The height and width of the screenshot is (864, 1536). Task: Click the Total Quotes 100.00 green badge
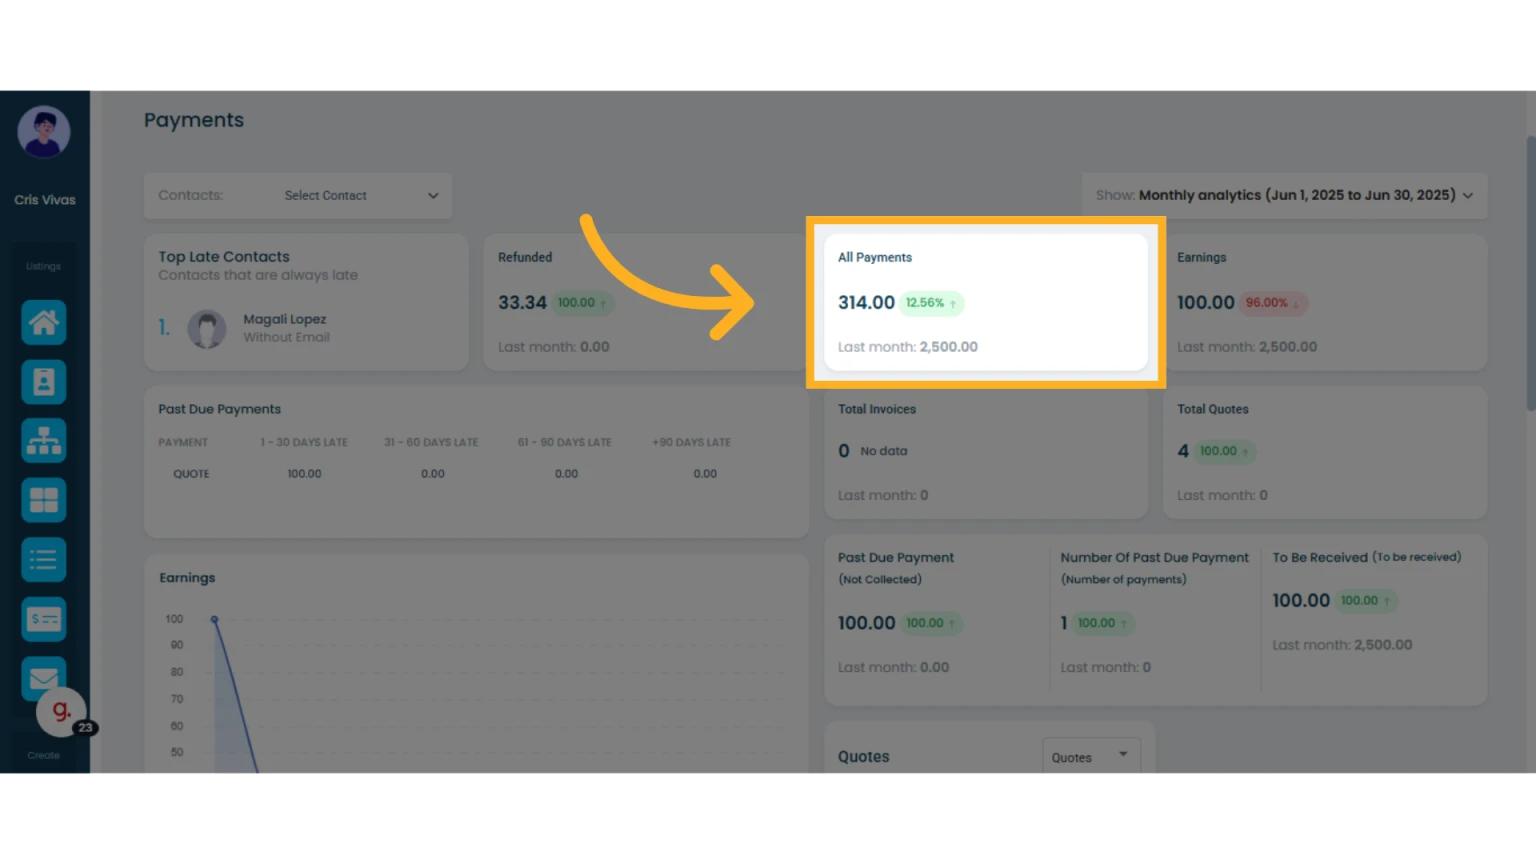[1224, 451]
